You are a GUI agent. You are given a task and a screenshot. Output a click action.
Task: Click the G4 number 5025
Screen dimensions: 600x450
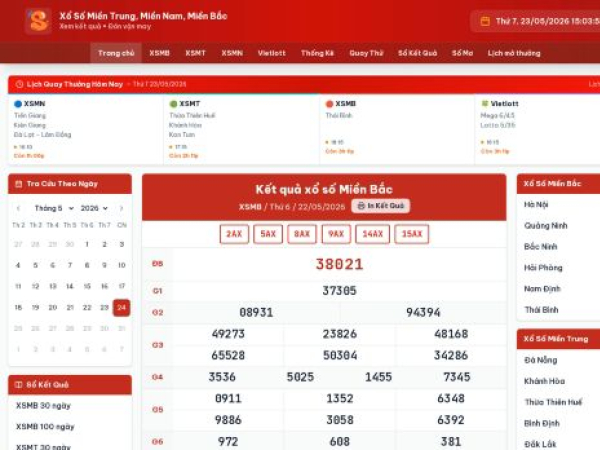300,377
